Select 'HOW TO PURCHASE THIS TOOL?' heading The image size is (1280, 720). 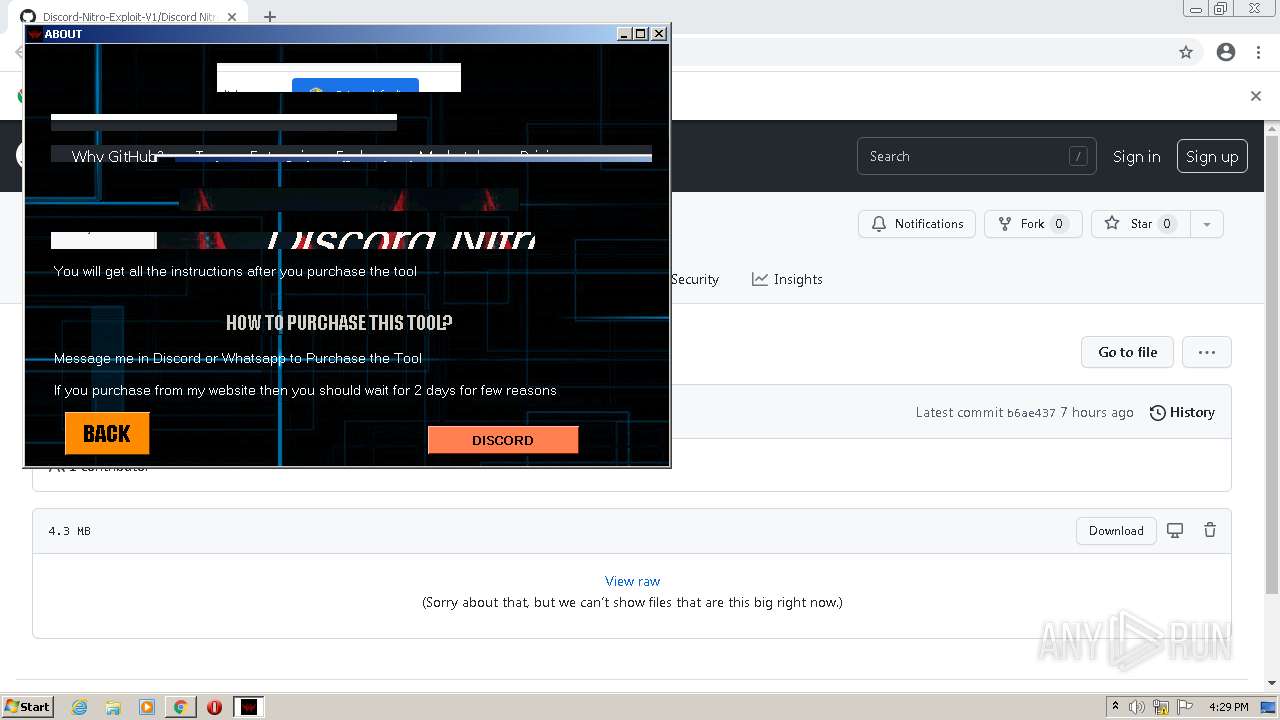point(339,322)
